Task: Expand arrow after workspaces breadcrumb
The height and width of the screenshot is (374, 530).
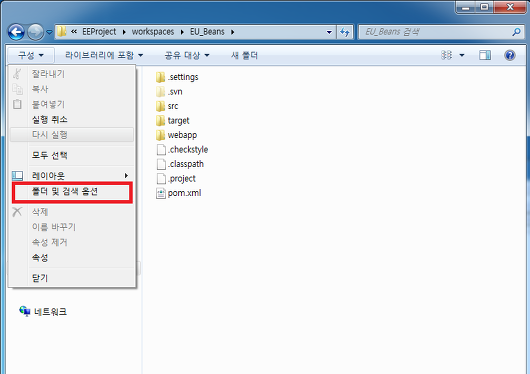Action: [182, 32]
